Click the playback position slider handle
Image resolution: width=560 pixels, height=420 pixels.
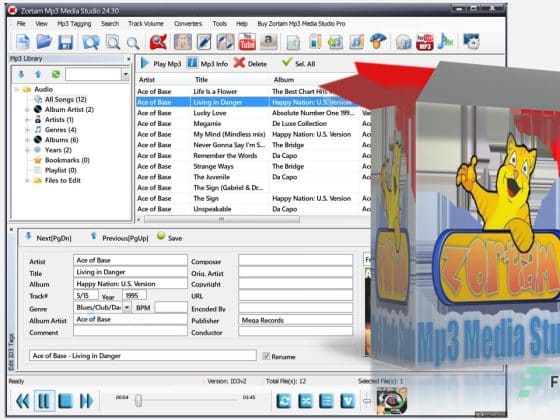tap(138, 400)
